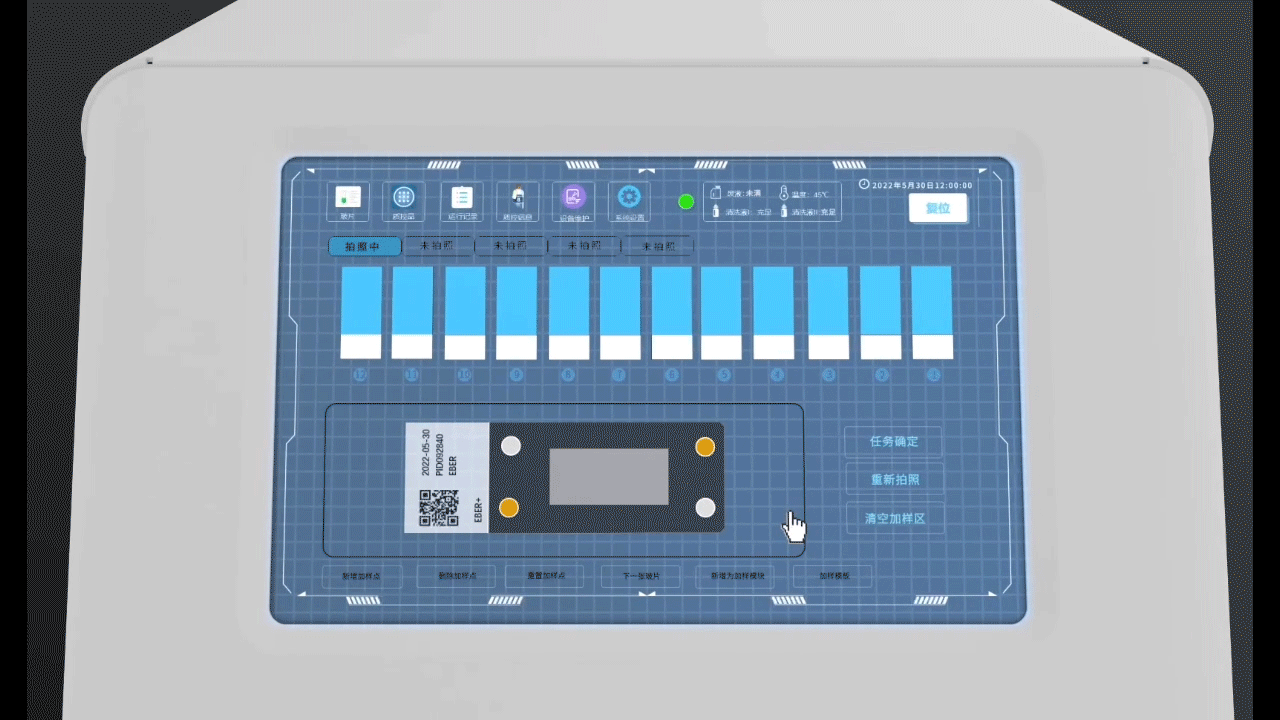Image resolution: width=1280 pixels, height=720 pixels.
Task: Click the gray rectangle sample area on slide
Action: coord(609,477)
